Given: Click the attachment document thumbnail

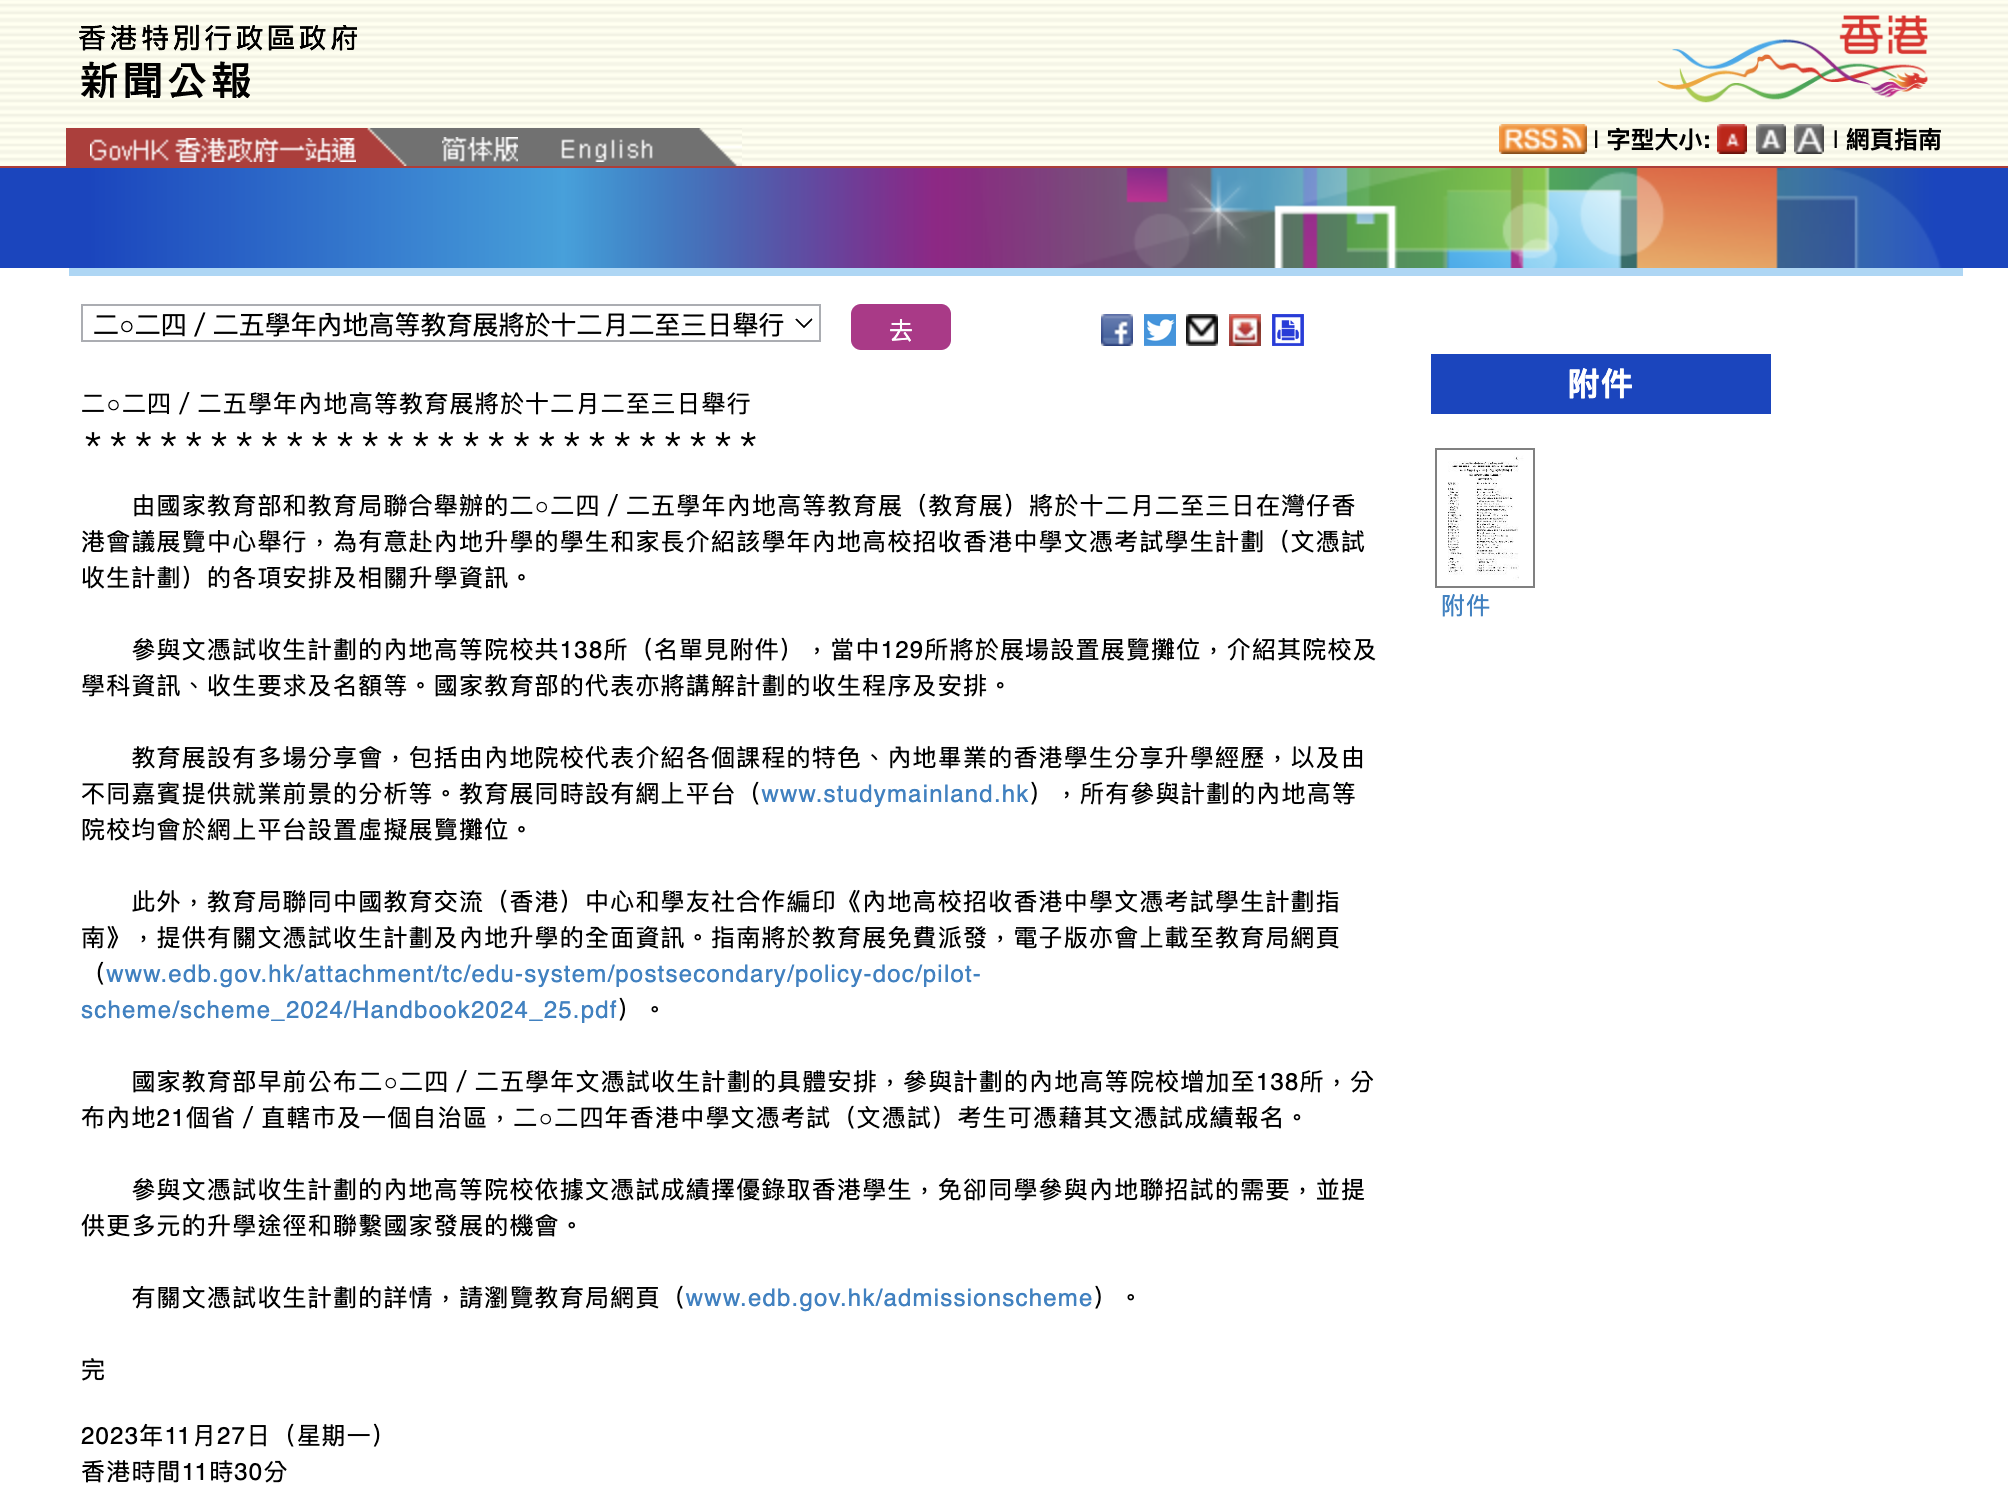Looking at the screenshot, I should (1485, 517).
